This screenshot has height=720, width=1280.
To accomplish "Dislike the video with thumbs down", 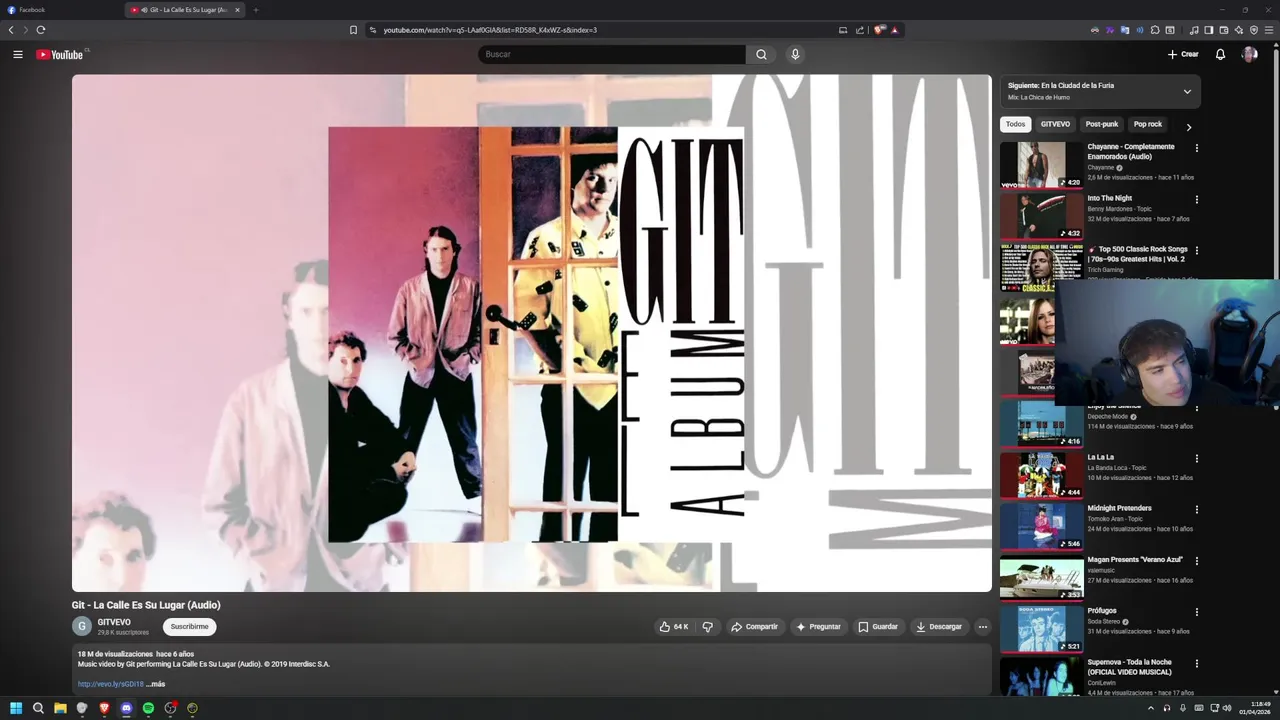I will (707, 627).
